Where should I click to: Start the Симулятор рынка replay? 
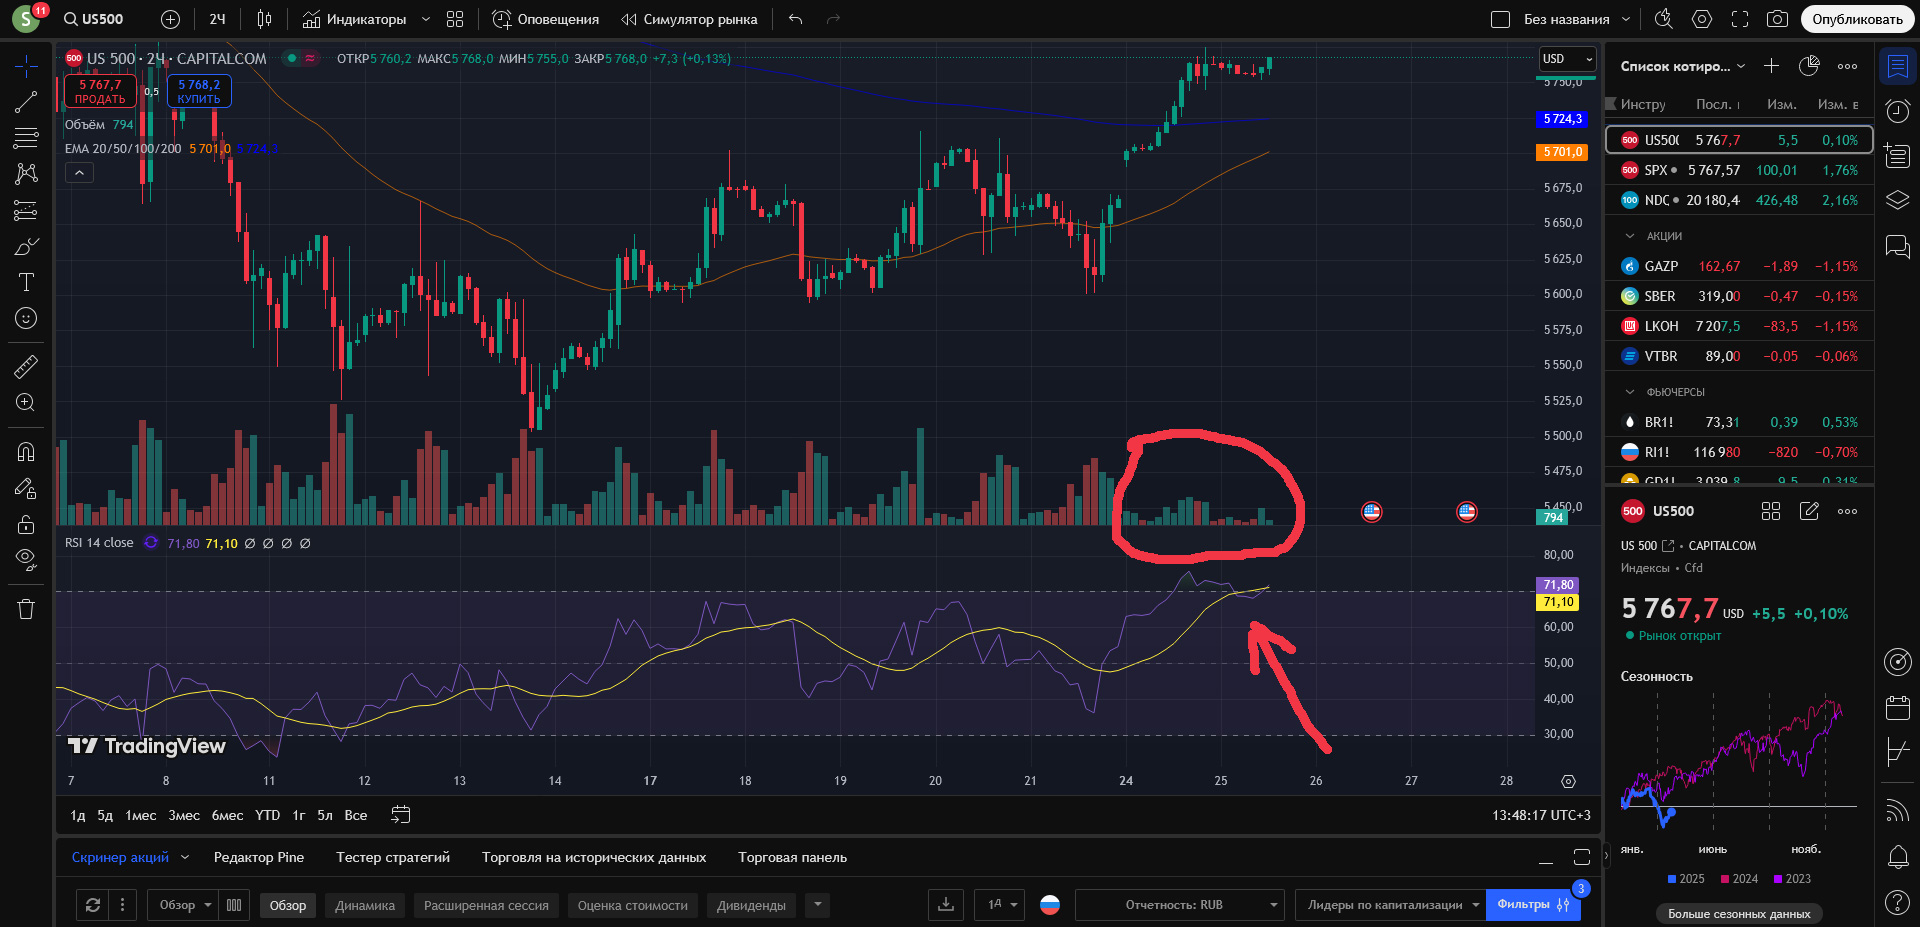tap(689, 19)
